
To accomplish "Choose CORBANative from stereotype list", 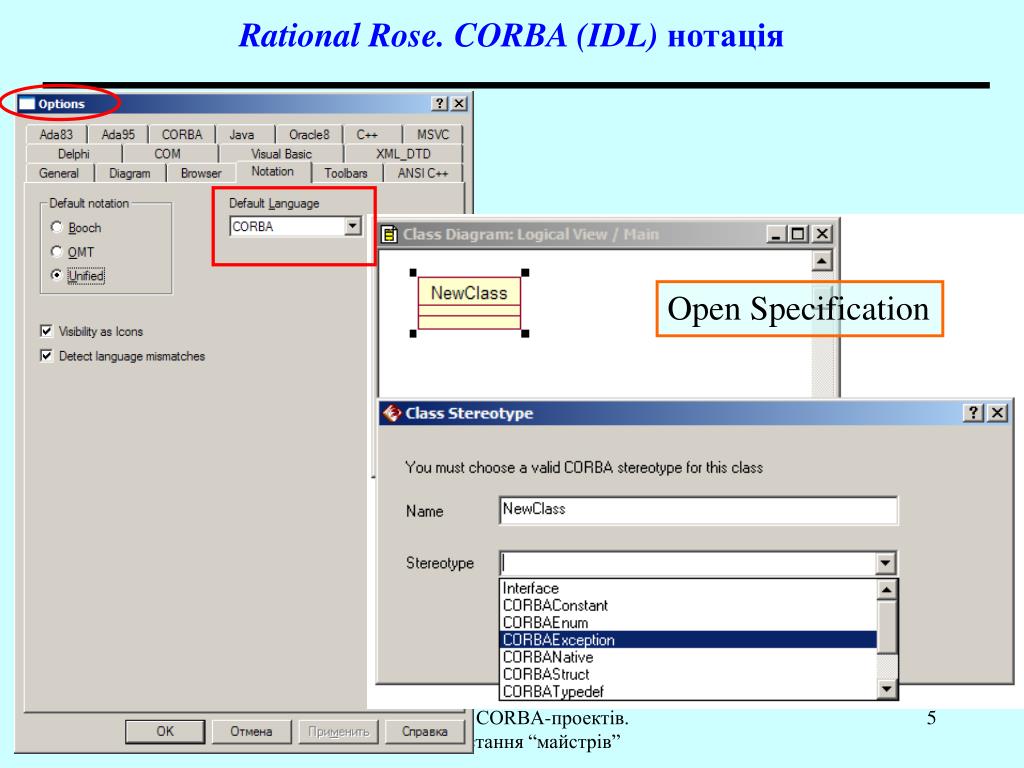I will 689,657.
